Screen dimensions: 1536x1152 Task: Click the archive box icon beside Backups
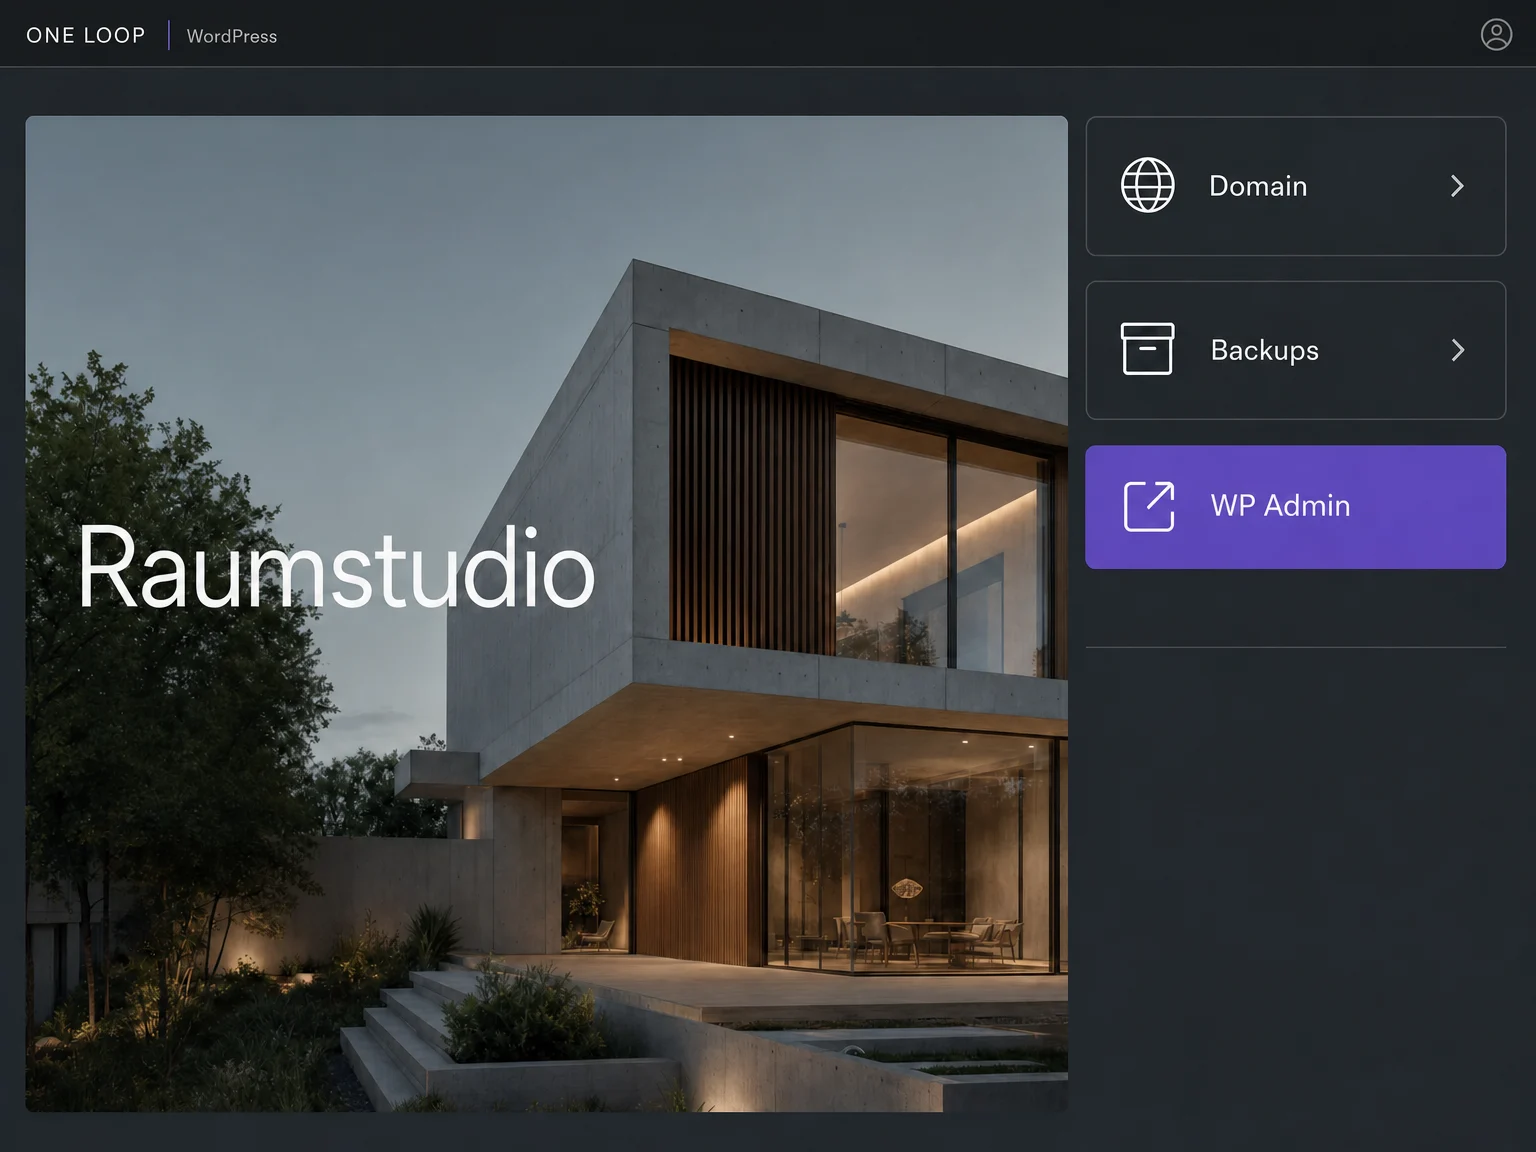tap(1147, 349)
